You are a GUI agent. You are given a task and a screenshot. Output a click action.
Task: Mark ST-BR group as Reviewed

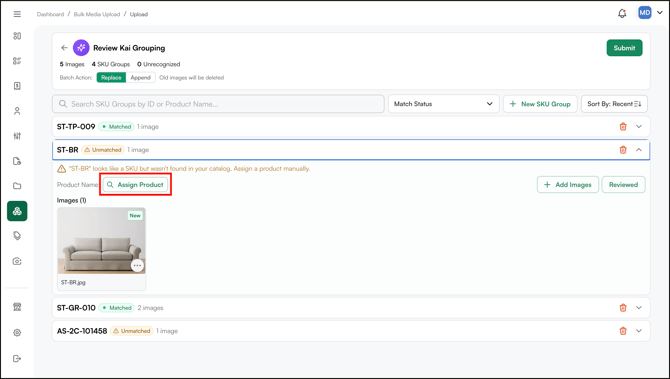point(623,185)
